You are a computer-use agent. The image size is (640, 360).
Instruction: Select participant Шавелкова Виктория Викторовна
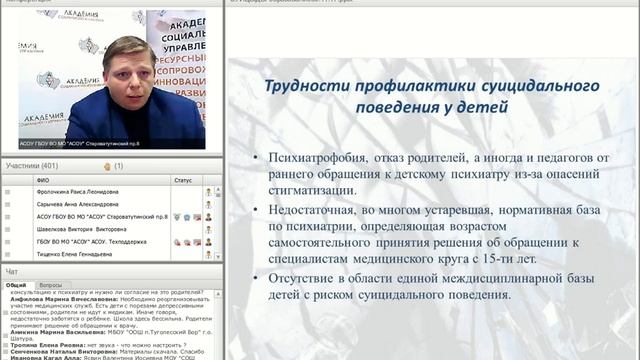pos(82,229)
